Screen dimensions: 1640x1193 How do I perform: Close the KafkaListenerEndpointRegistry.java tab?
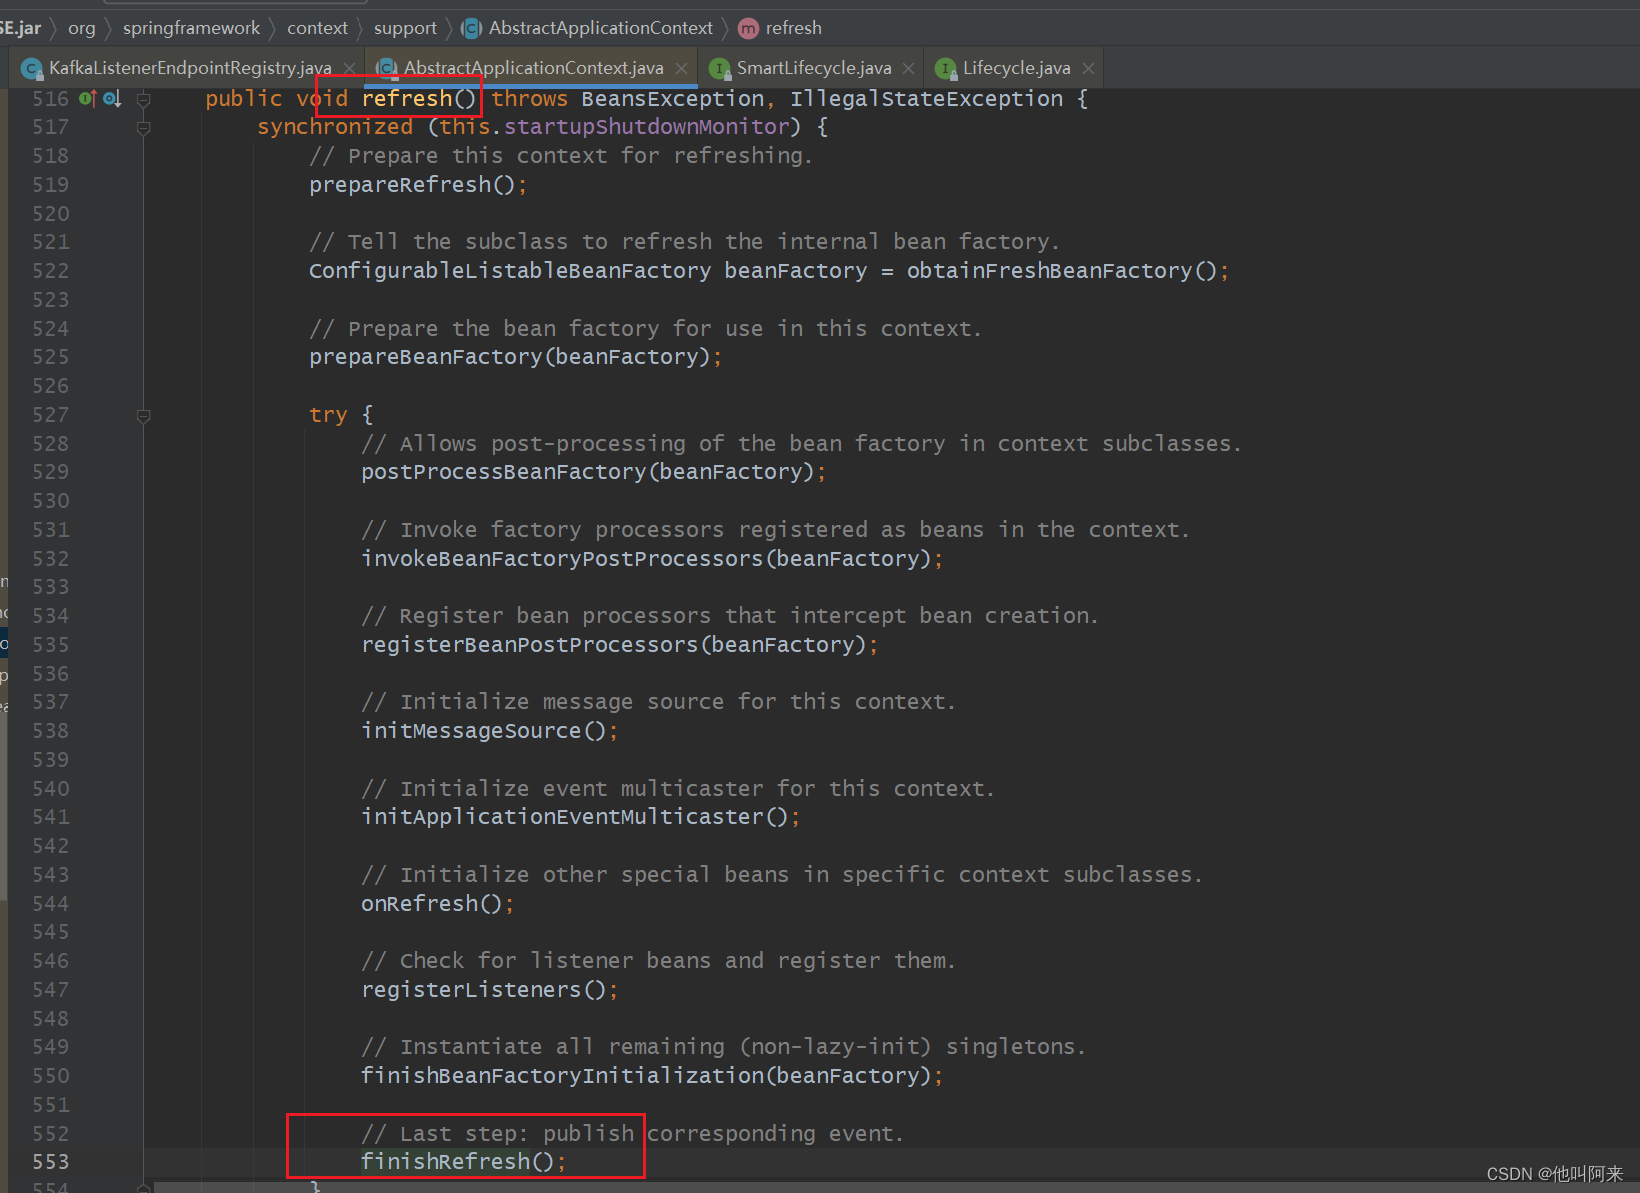pos(349,68)
